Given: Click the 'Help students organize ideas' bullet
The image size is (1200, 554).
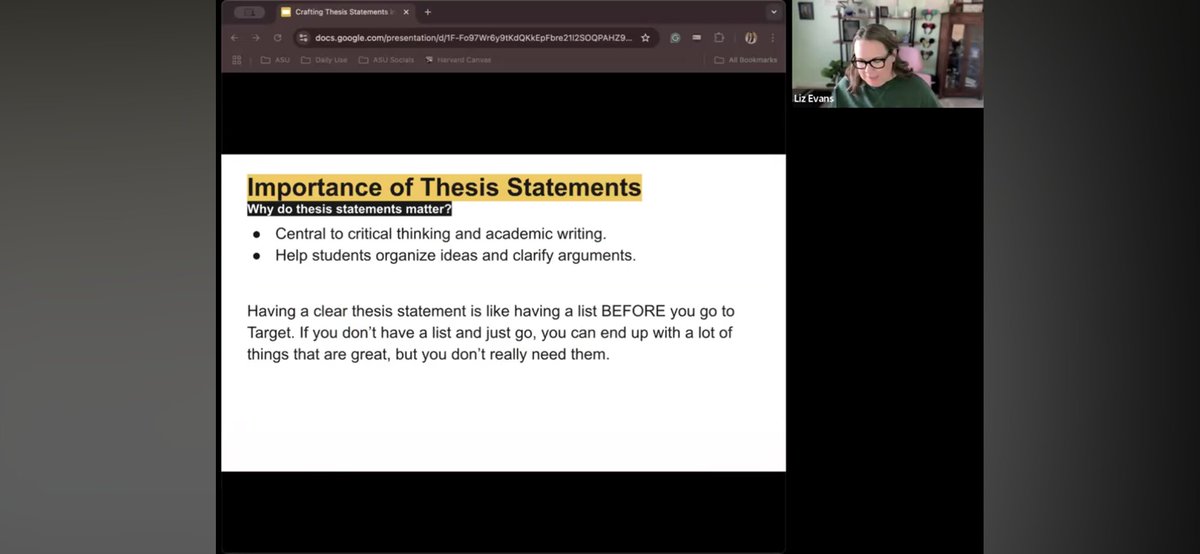Looking at the screenshot, I should click(456, 255).
